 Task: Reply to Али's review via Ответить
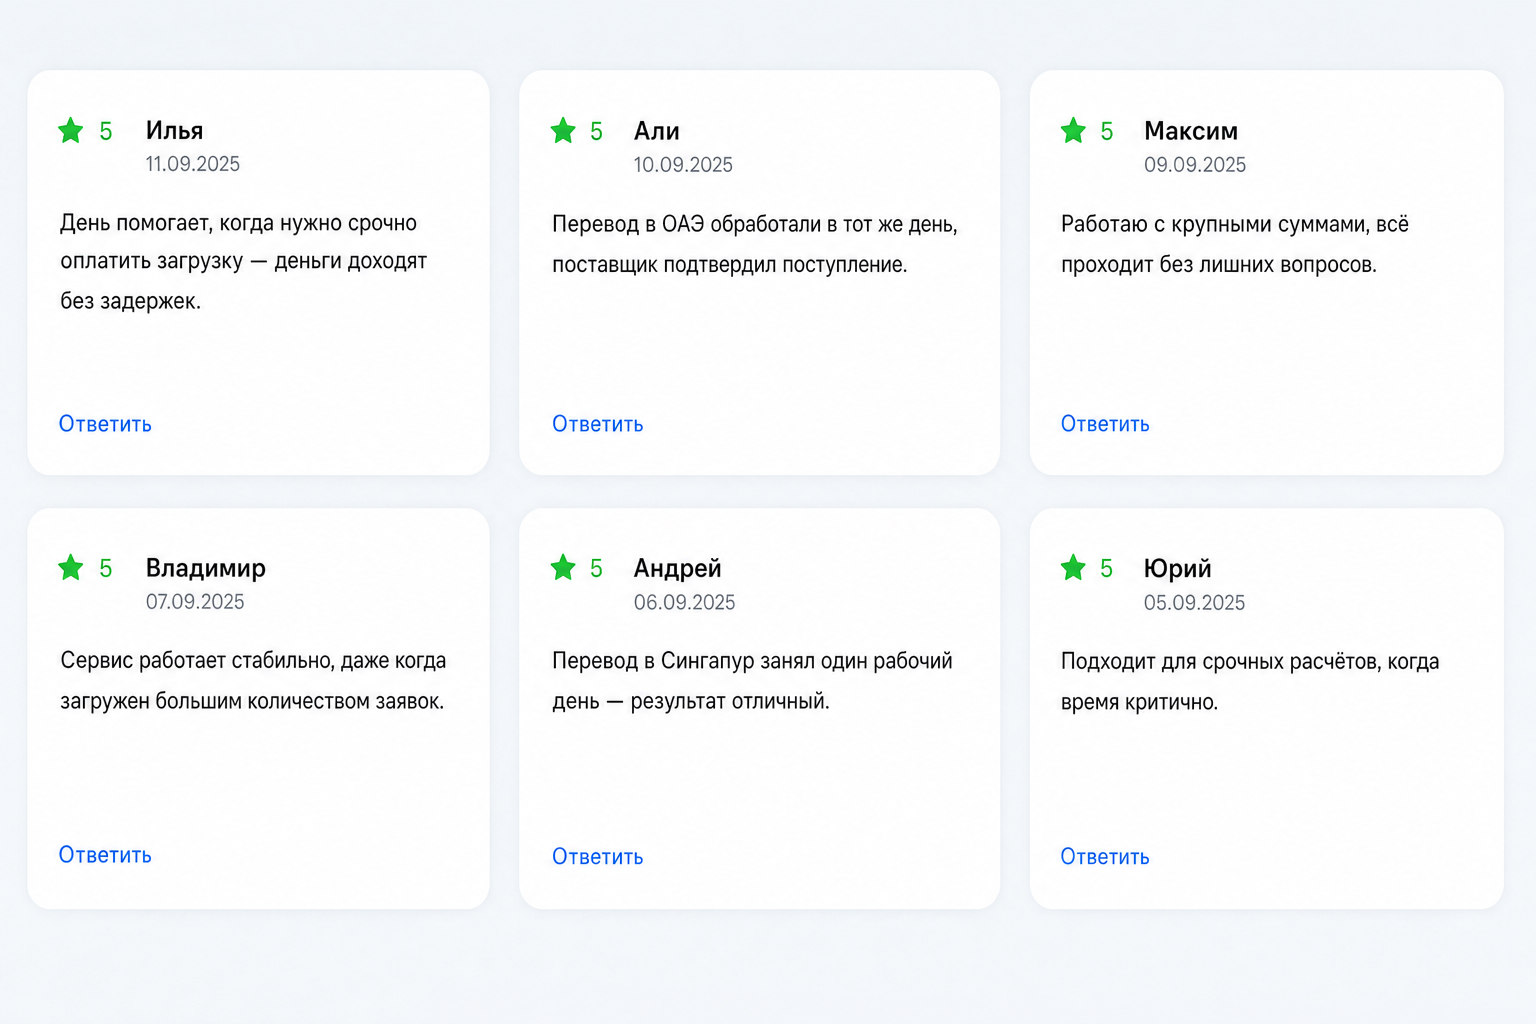598,424
